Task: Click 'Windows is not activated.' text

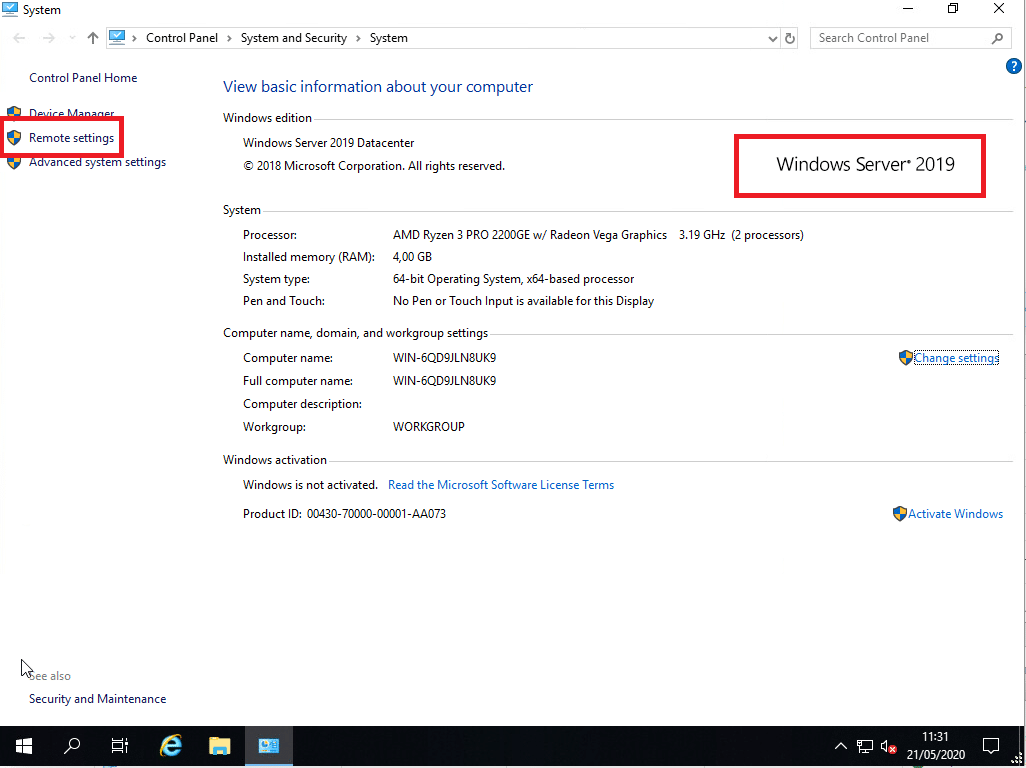Action: tap(310, 485)
